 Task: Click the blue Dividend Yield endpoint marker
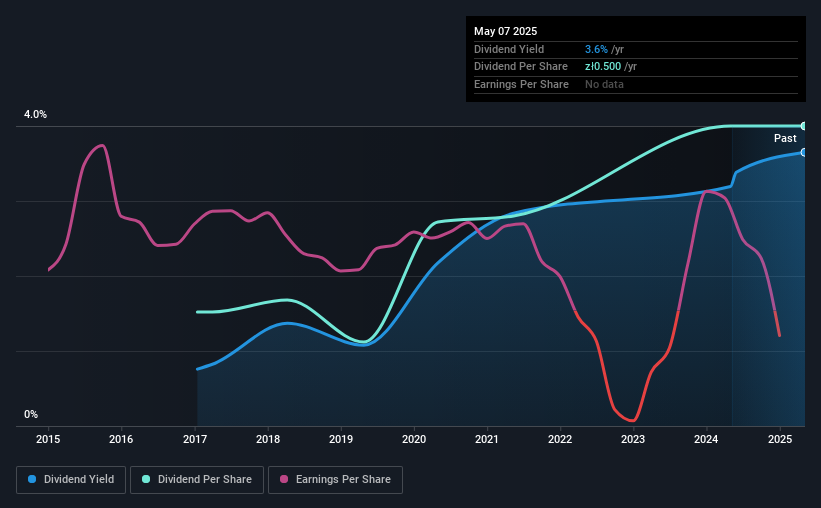(804, 152)
